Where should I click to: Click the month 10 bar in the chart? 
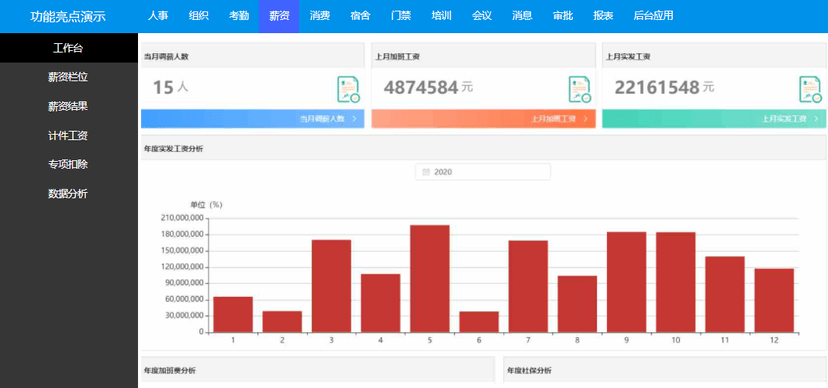point(675,282)
